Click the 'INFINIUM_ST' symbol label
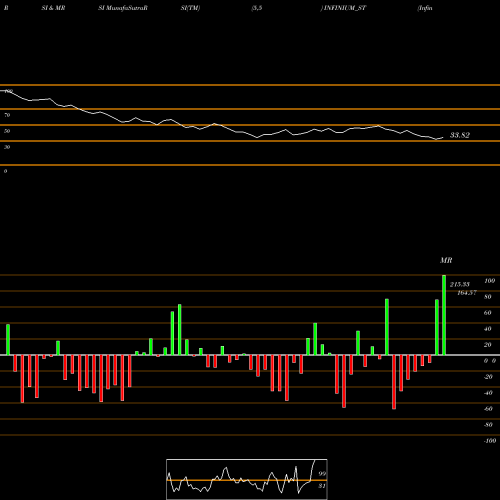This screenshot has height=500, width=500. (345, 8)
